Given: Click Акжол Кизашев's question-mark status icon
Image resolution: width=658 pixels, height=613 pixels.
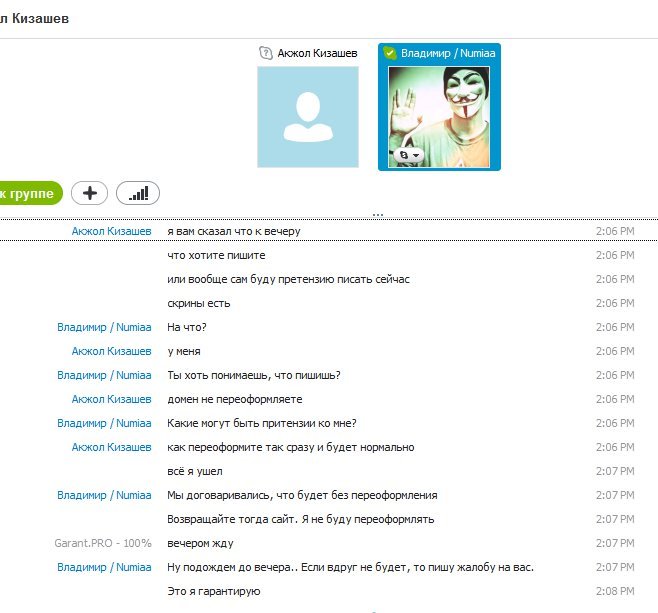Looking at the screenshot, I should pos(266,53).
